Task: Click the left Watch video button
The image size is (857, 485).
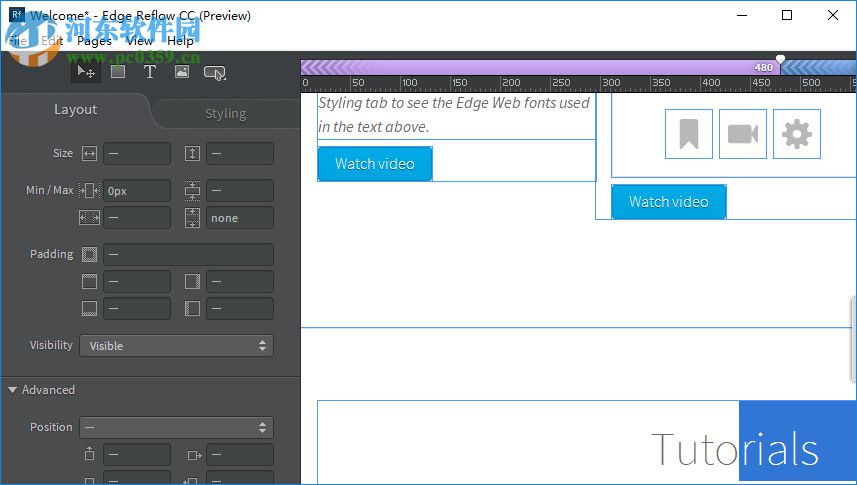Action: pyautogui.click(x=375, y=163)
